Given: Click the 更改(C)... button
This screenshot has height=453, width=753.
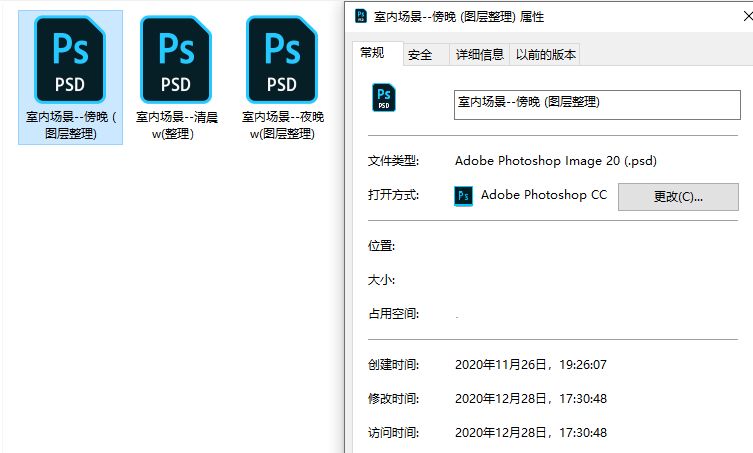Looking at the screenshot, I should coord(678,196).
